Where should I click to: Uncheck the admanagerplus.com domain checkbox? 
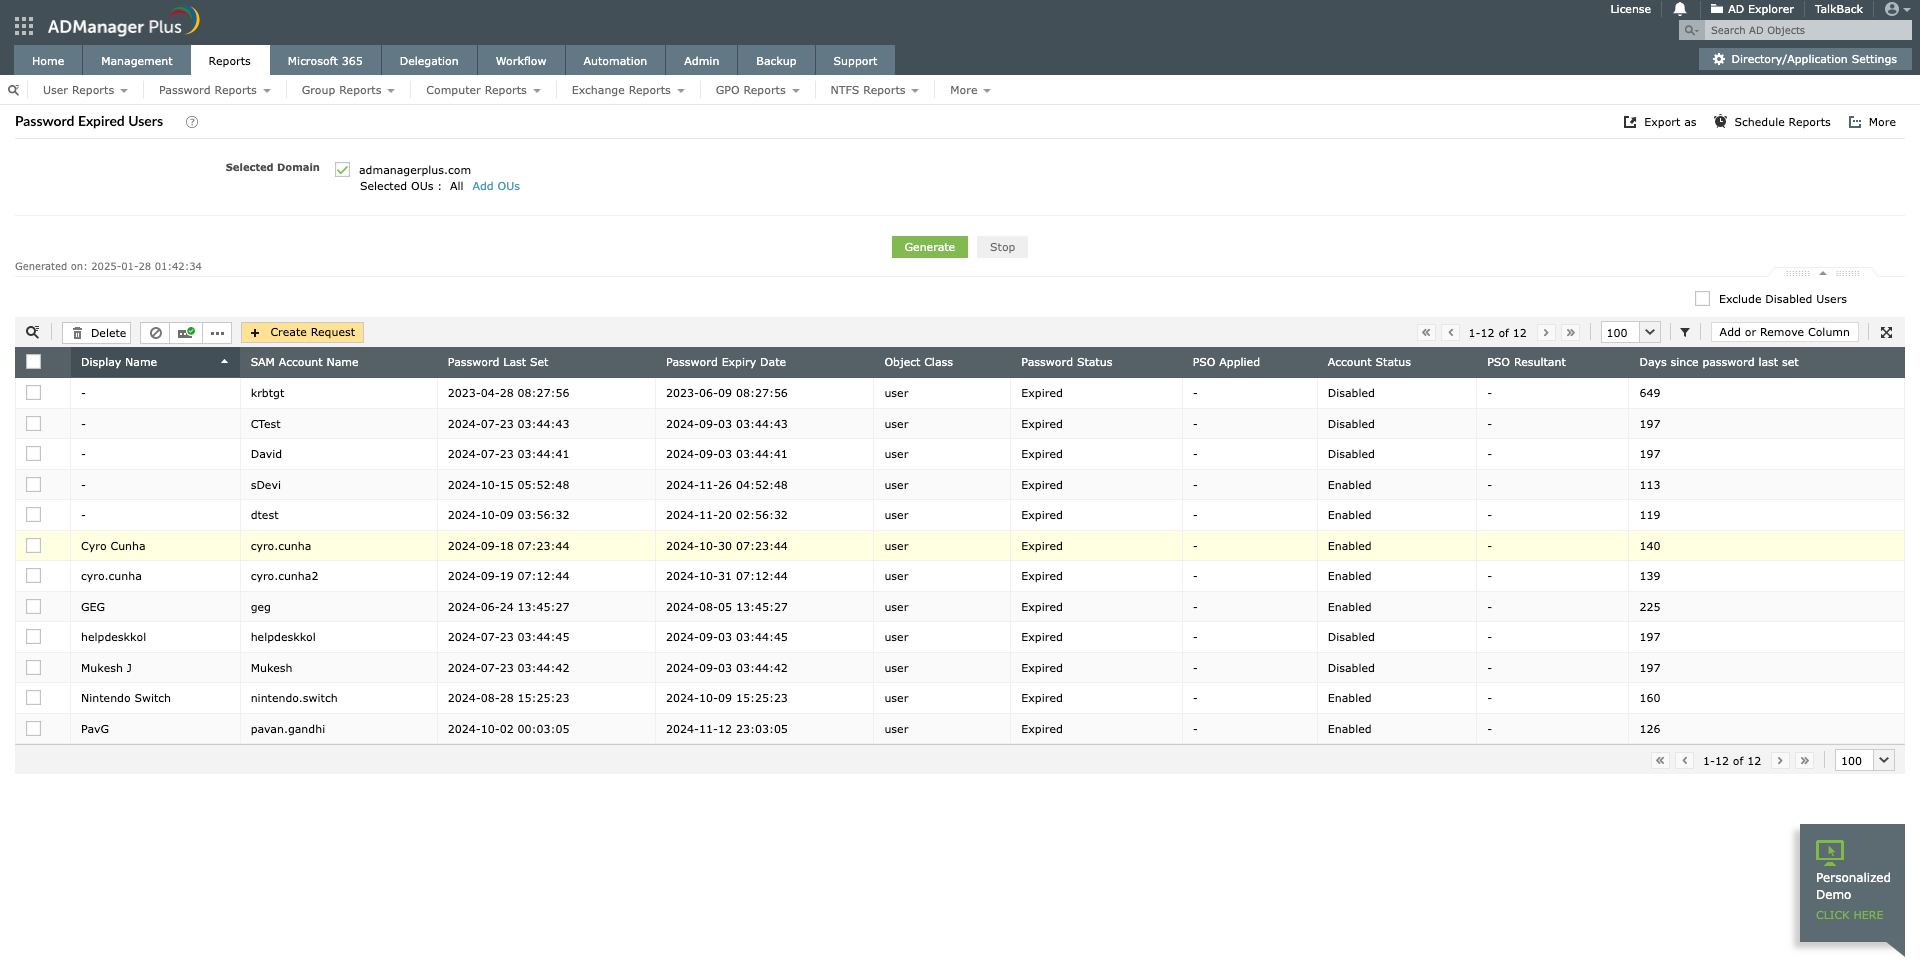tap(343, 170)
